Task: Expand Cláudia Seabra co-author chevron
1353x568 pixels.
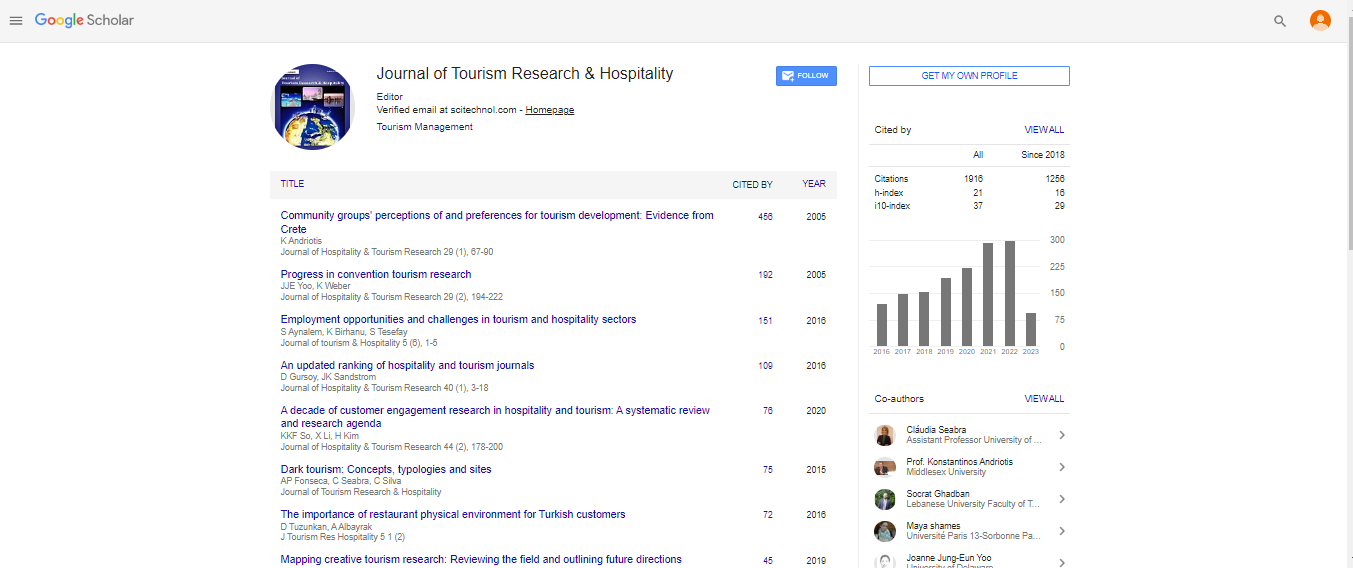Action: coord(1061,435)
